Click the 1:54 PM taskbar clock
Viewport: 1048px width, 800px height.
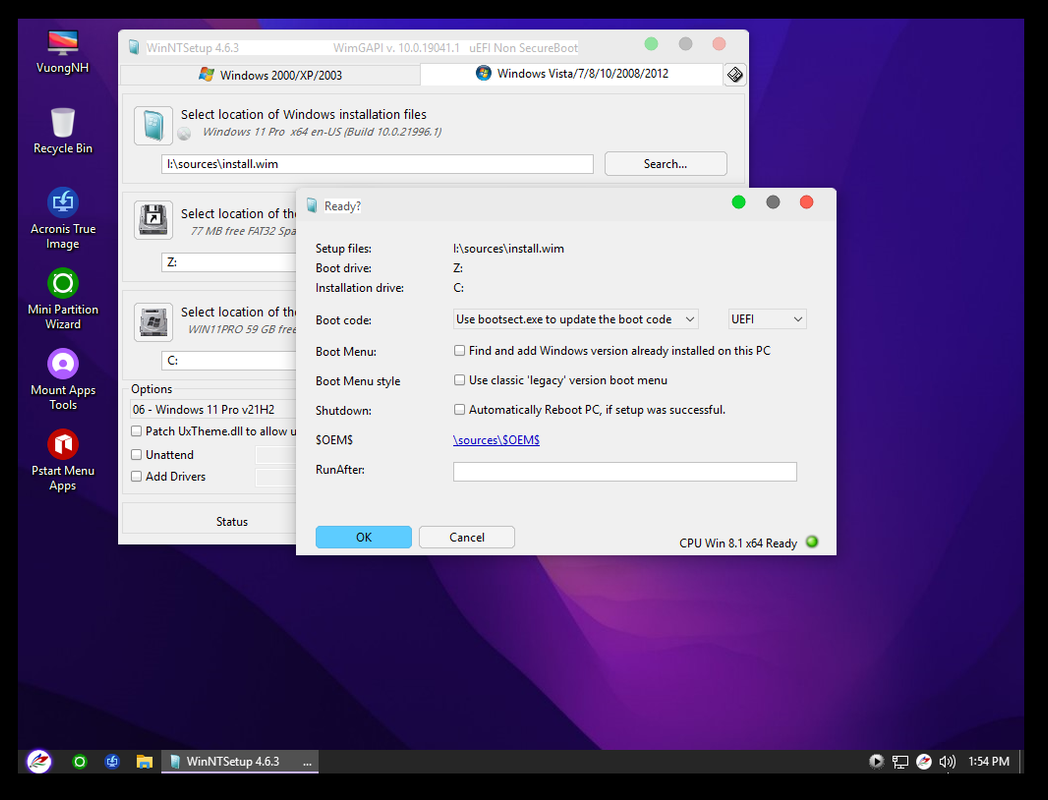(x=989, y=761)
